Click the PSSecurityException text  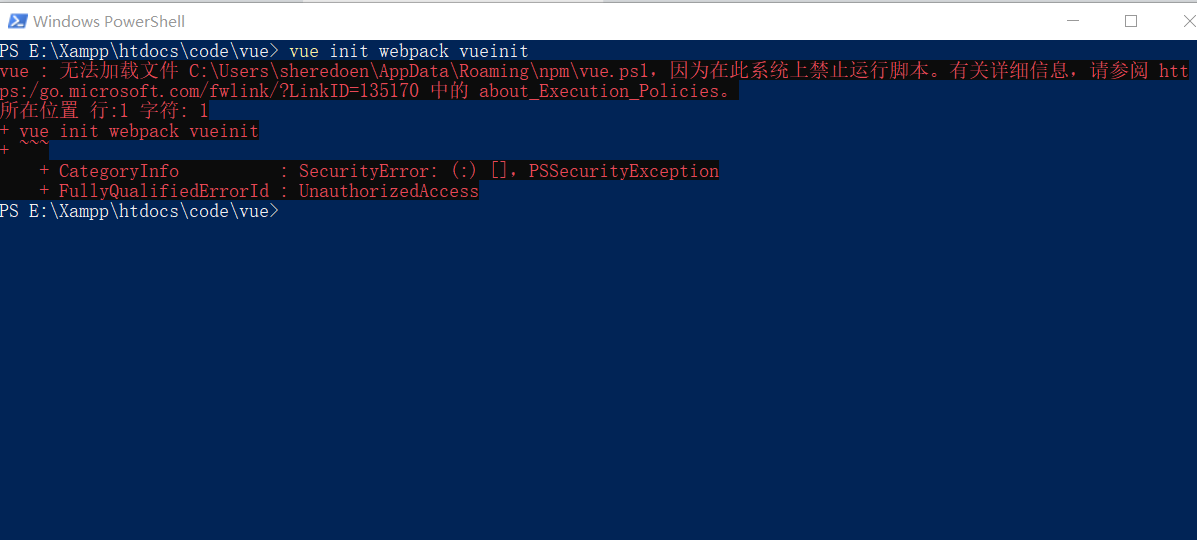tap(624, 171)
